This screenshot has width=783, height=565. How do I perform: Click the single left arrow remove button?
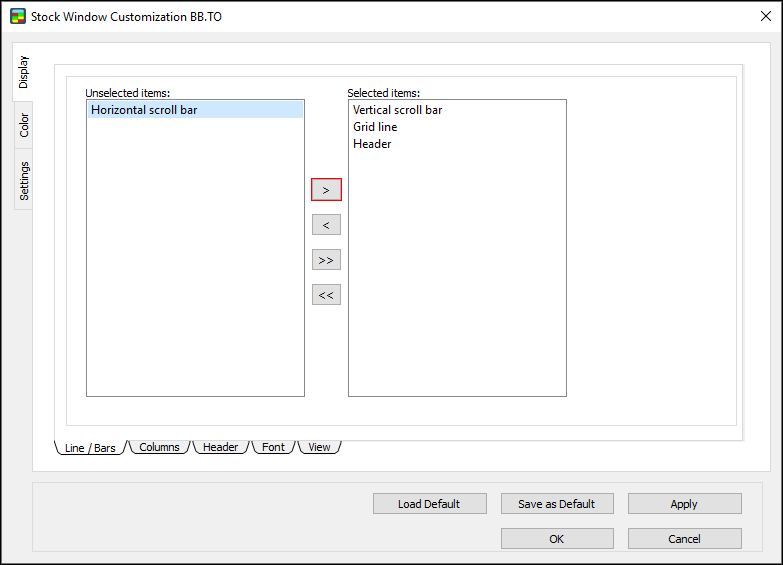click(326, 225)
